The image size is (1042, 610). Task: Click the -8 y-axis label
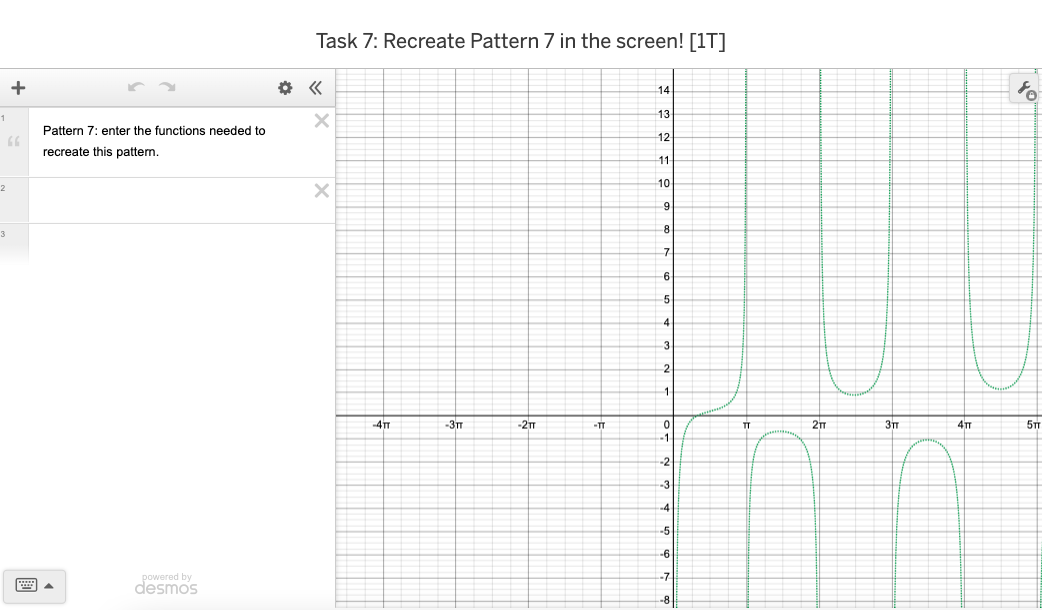pyautogui.click(x=665, y=600)
